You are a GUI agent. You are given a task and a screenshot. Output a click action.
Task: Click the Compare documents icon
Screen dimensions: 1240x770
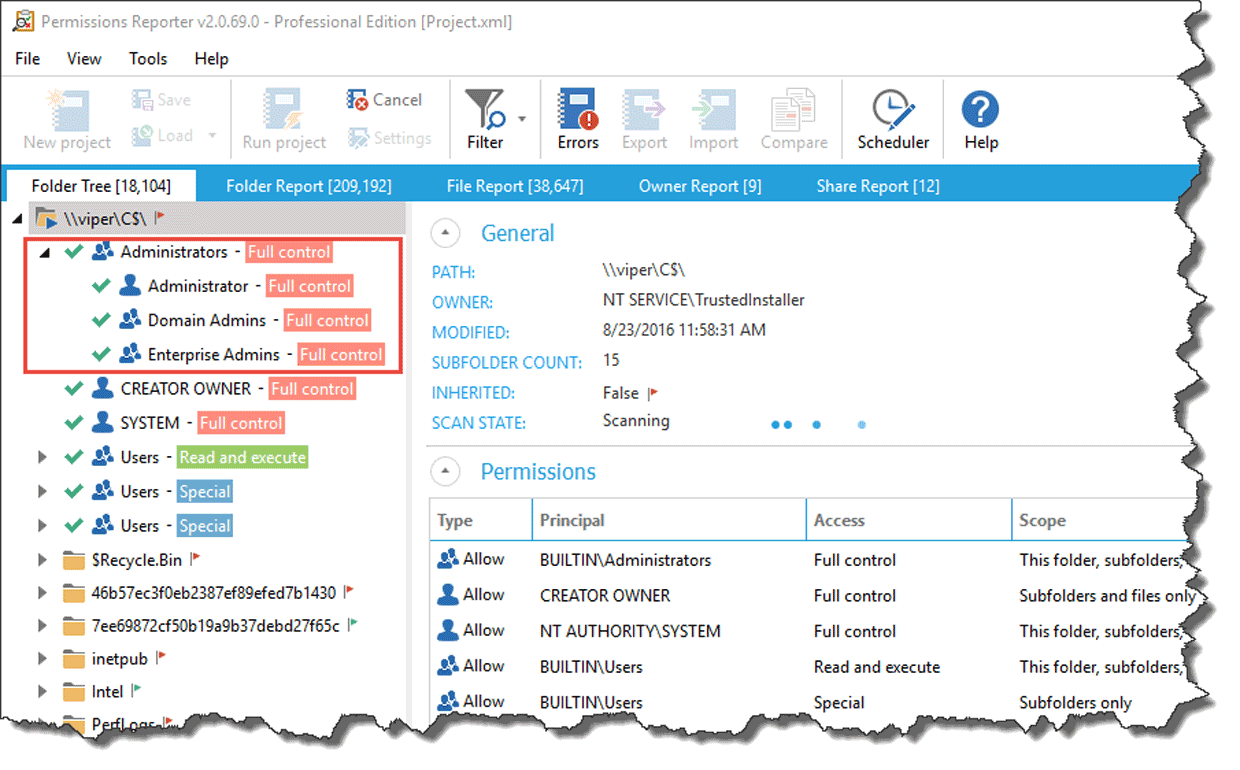(794, 109)
